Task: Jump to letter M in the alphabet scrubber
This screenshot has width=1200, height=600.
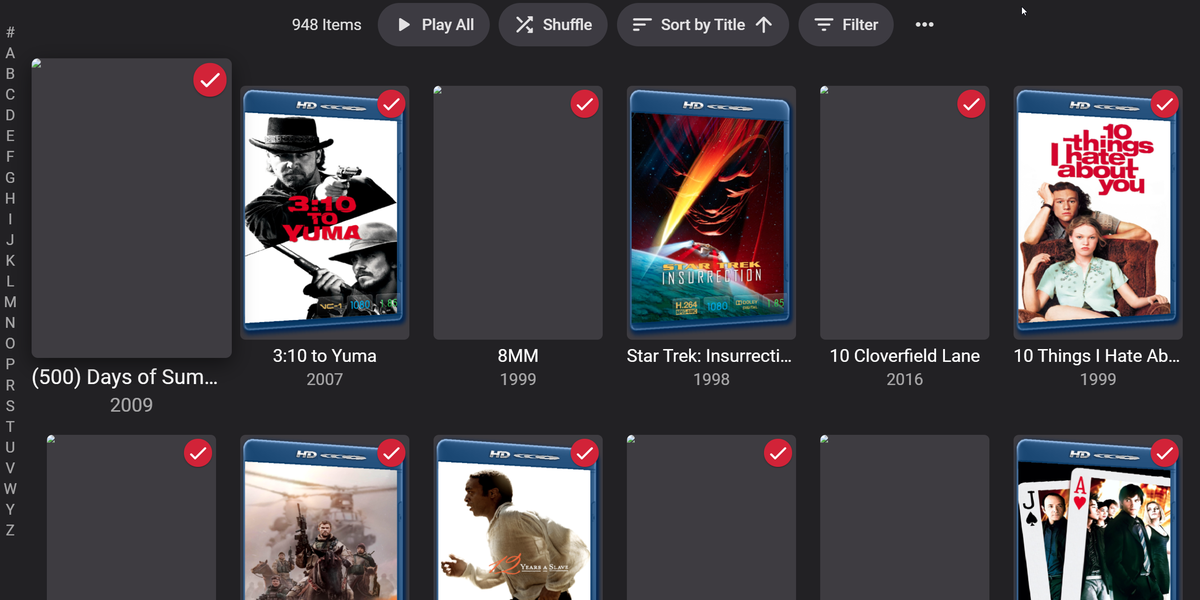Action: [x=11, y=303]
